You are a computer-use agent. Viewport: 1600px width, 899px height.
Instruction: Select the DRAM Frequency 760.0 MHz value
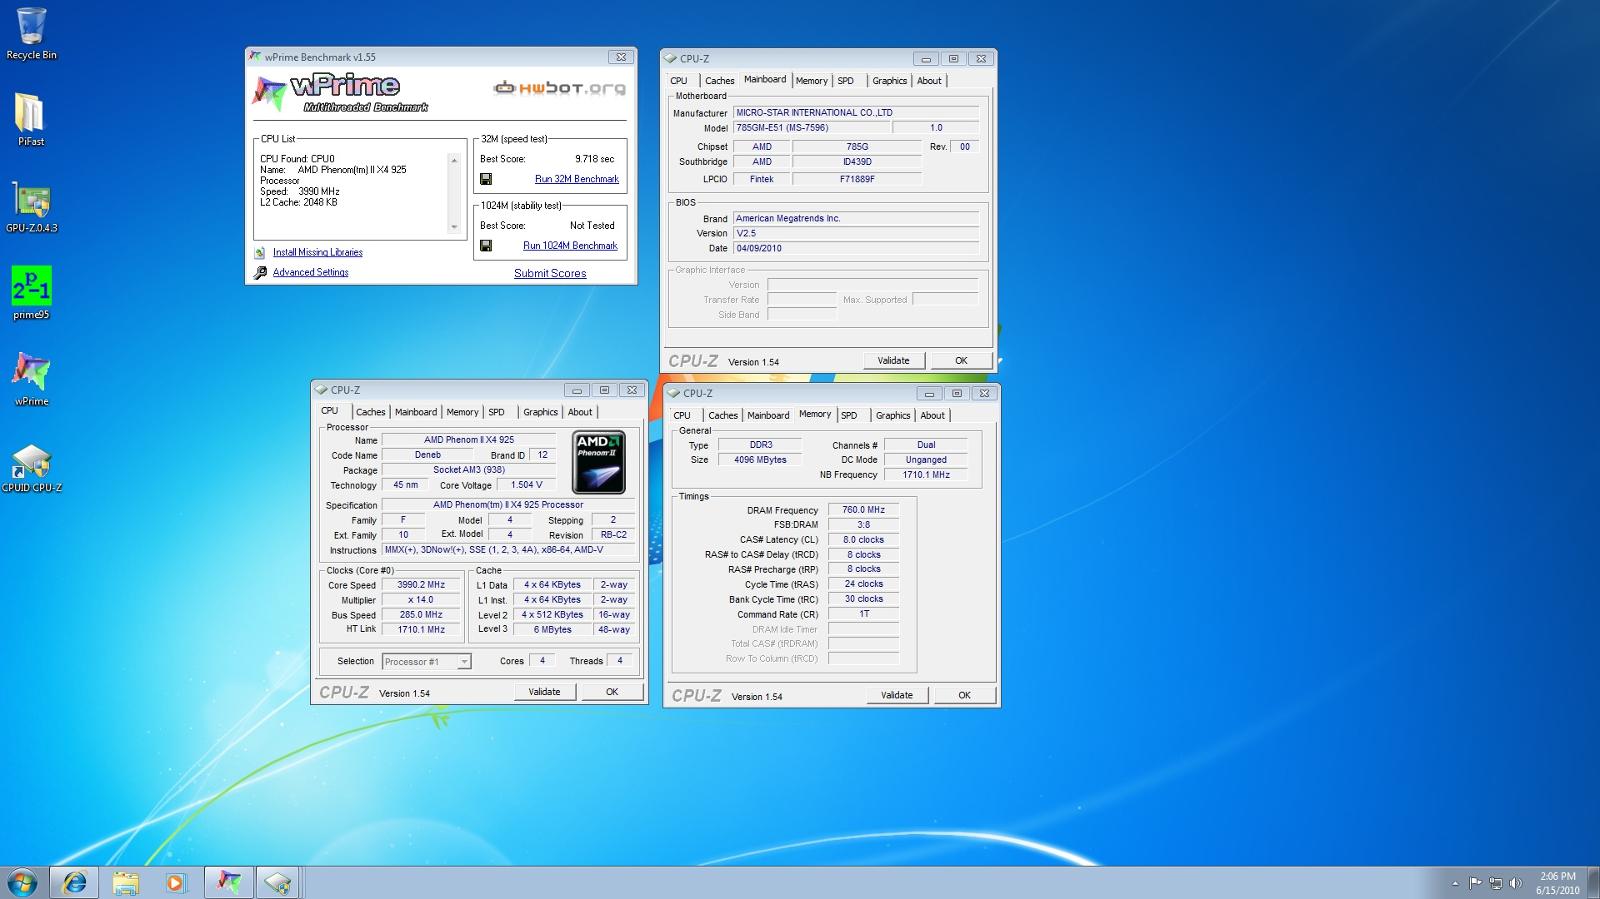click(x=863, y=510)
